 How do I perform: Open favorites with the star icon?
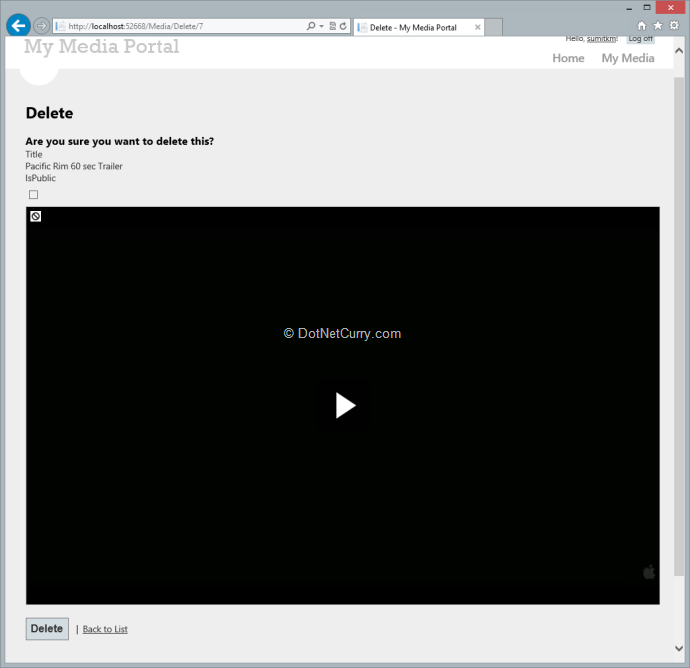(x=658, y=26)
